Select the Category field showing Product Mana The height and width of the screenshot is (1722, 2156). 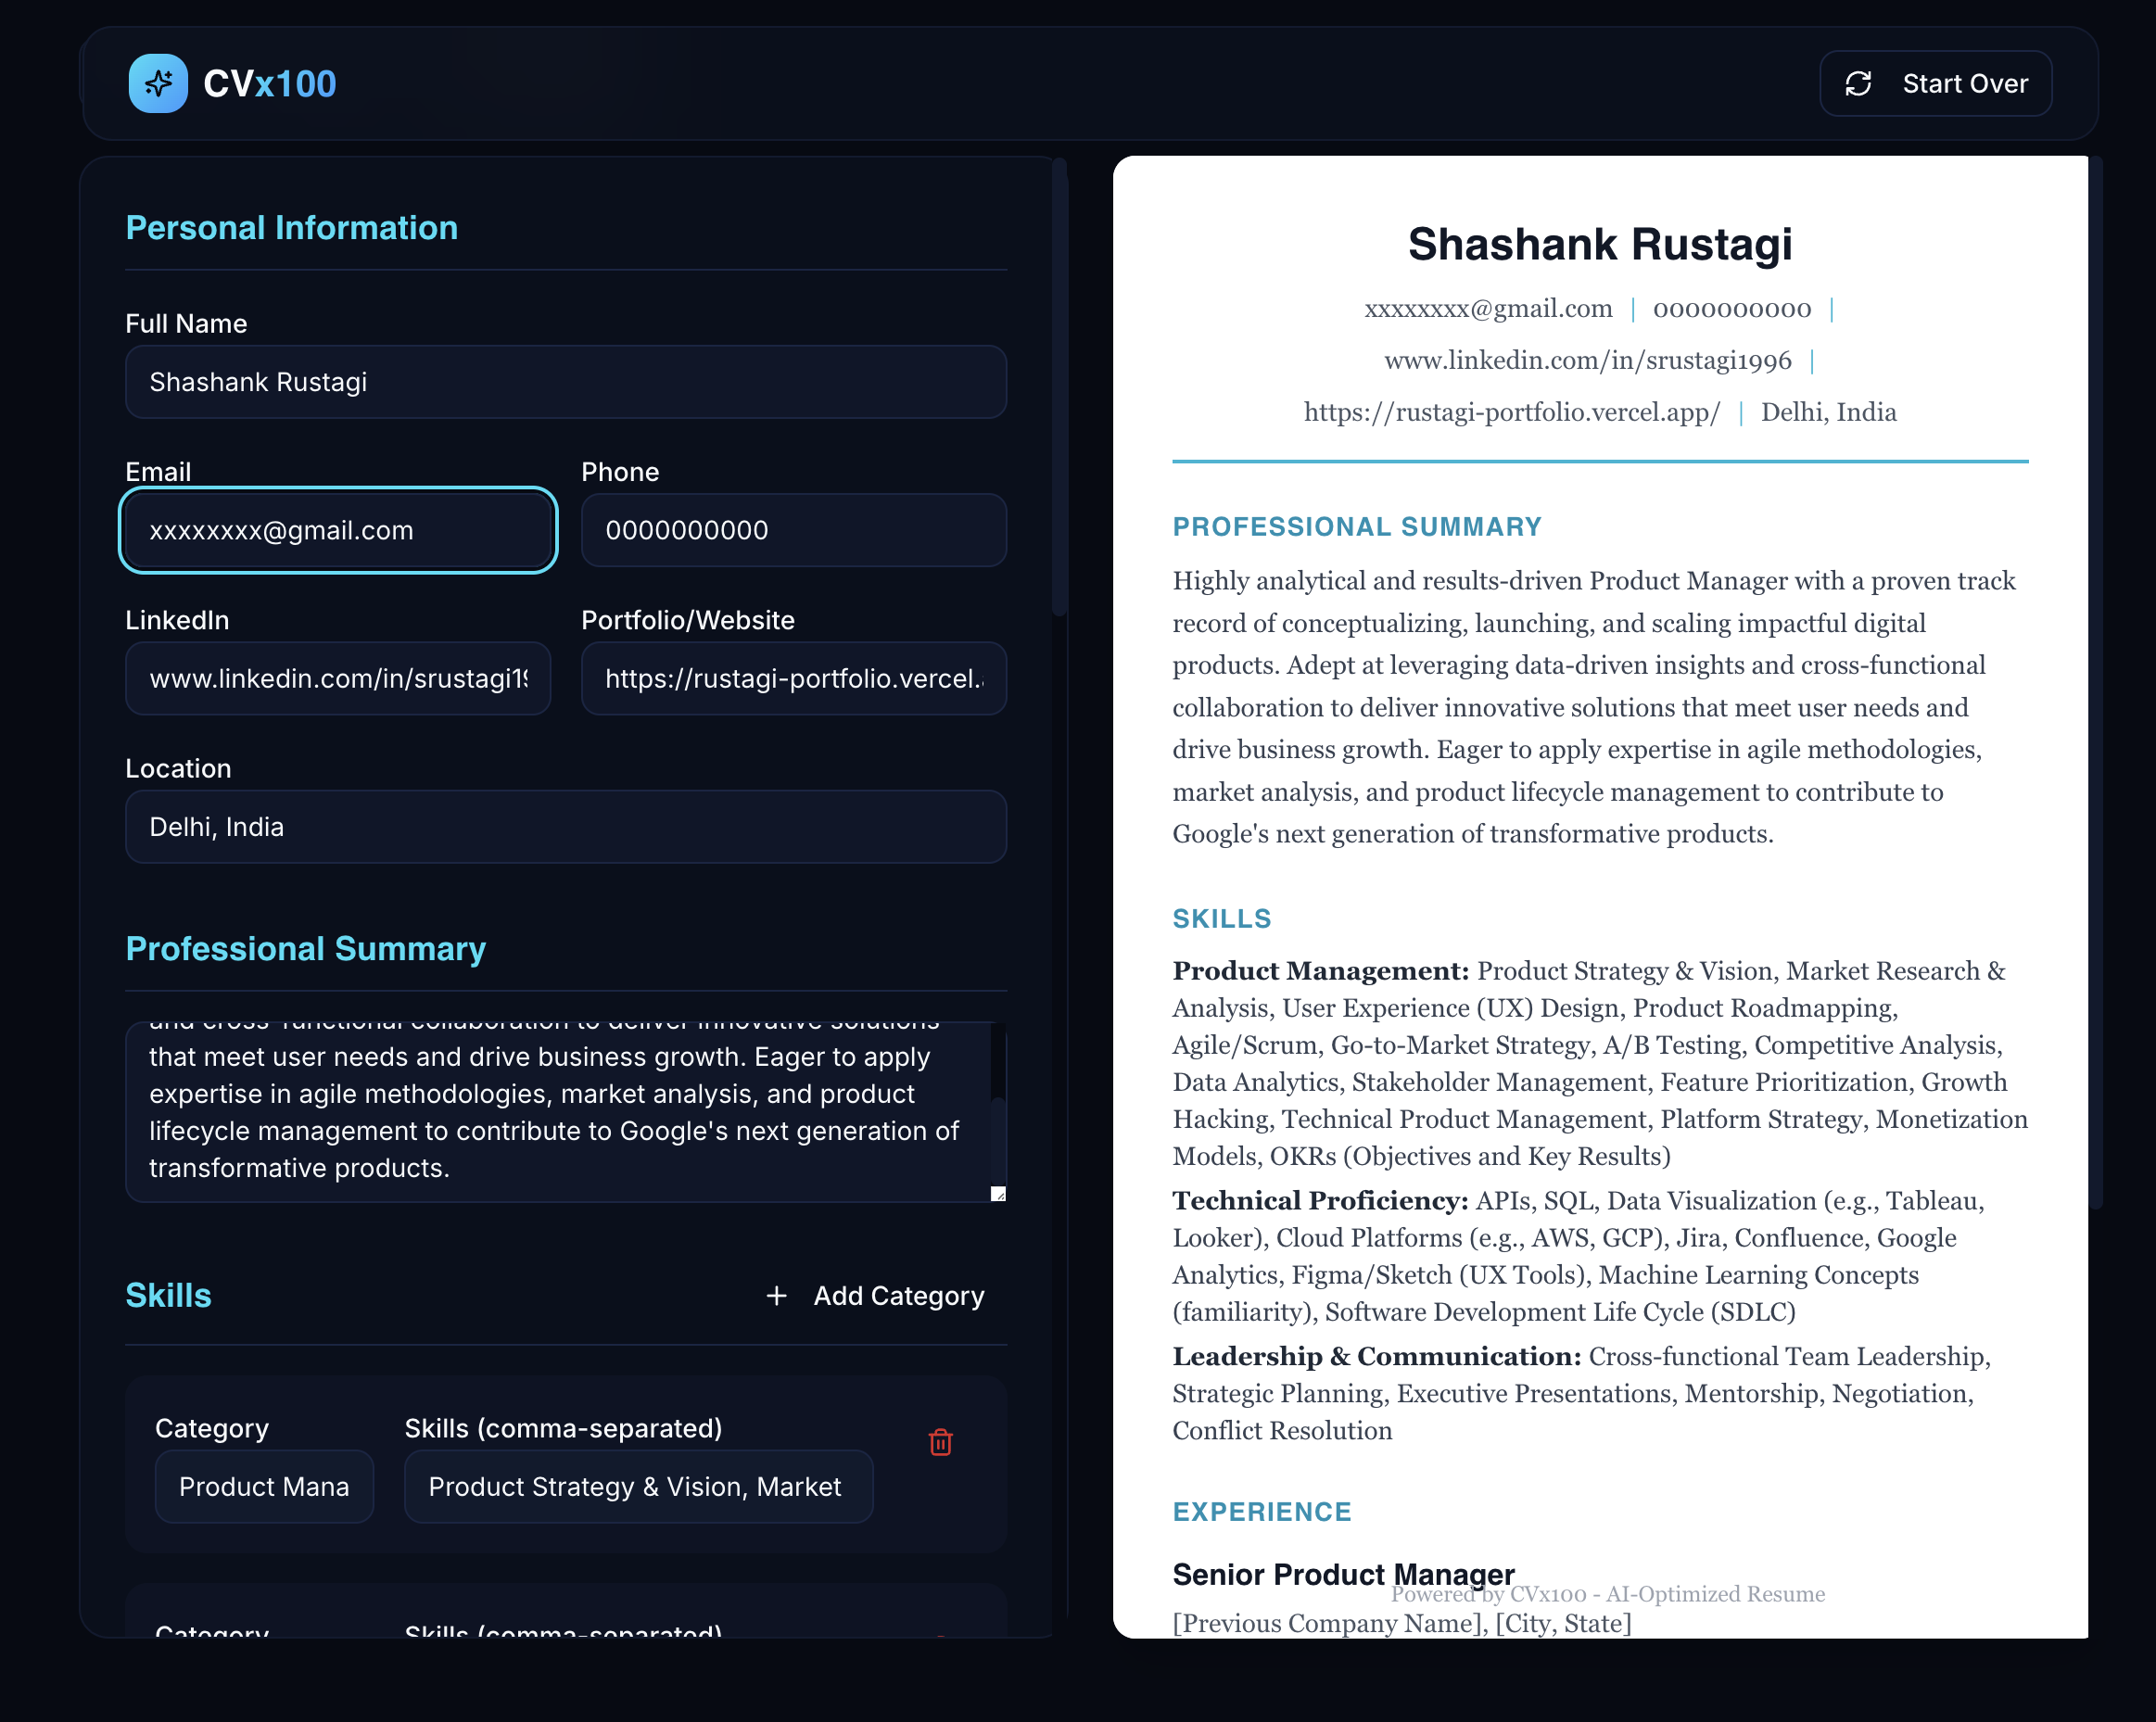tap(263, 1486)
